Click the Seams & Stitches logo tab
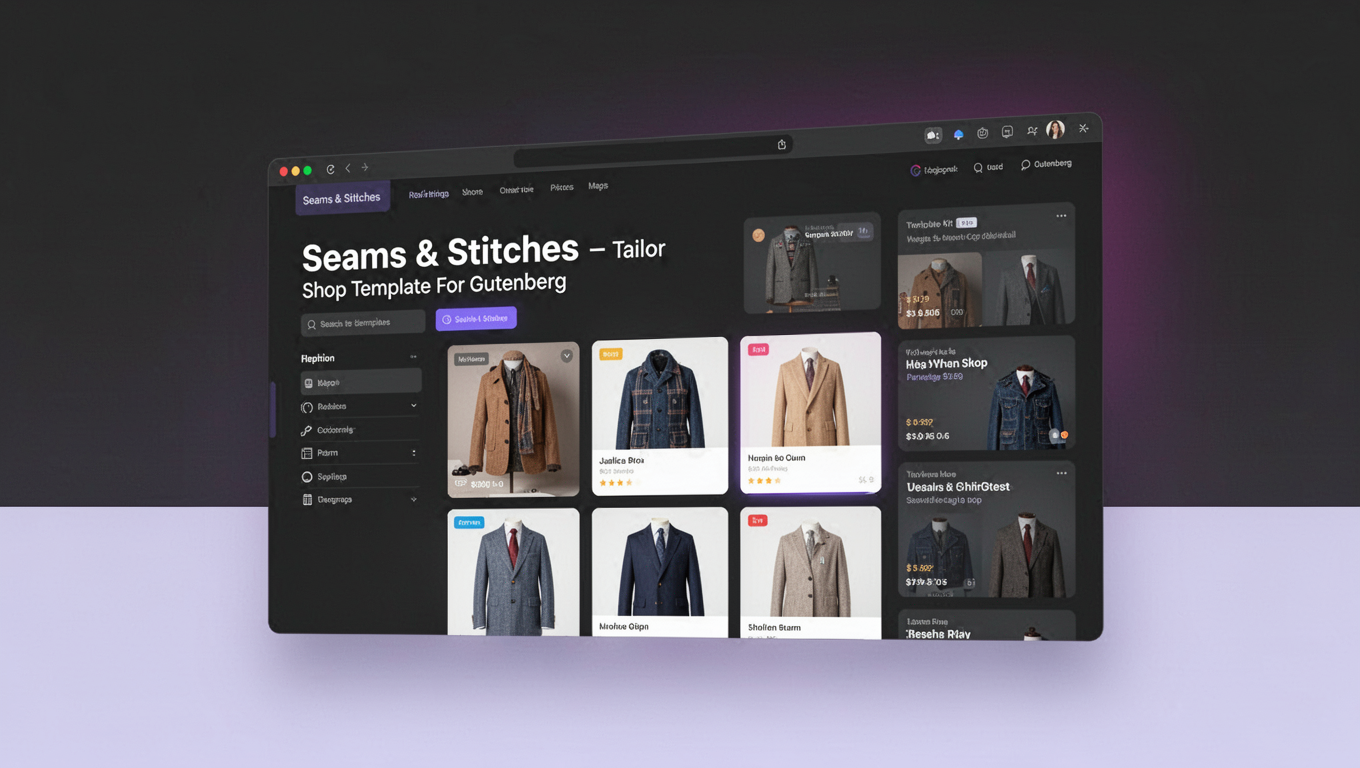This screenshot has height=768, width=1360. pyautogui.click(x=342, y=198)
